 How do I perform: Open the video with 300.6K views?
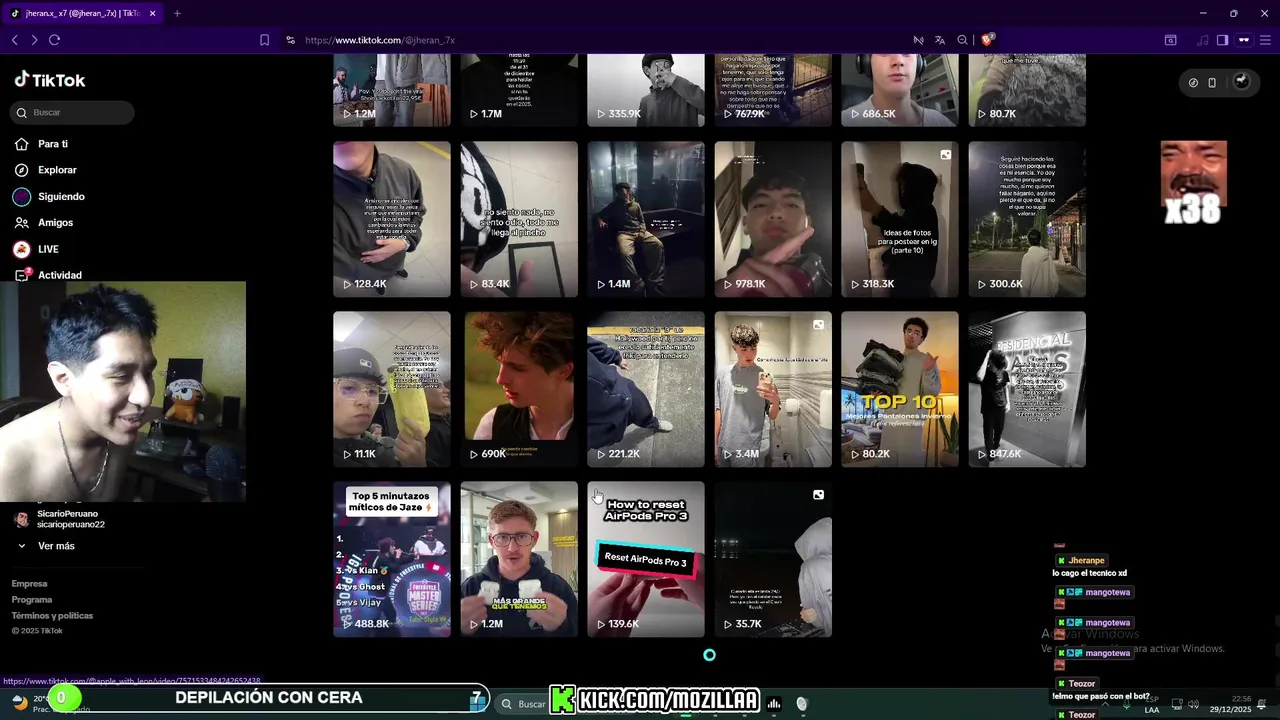1027,219
